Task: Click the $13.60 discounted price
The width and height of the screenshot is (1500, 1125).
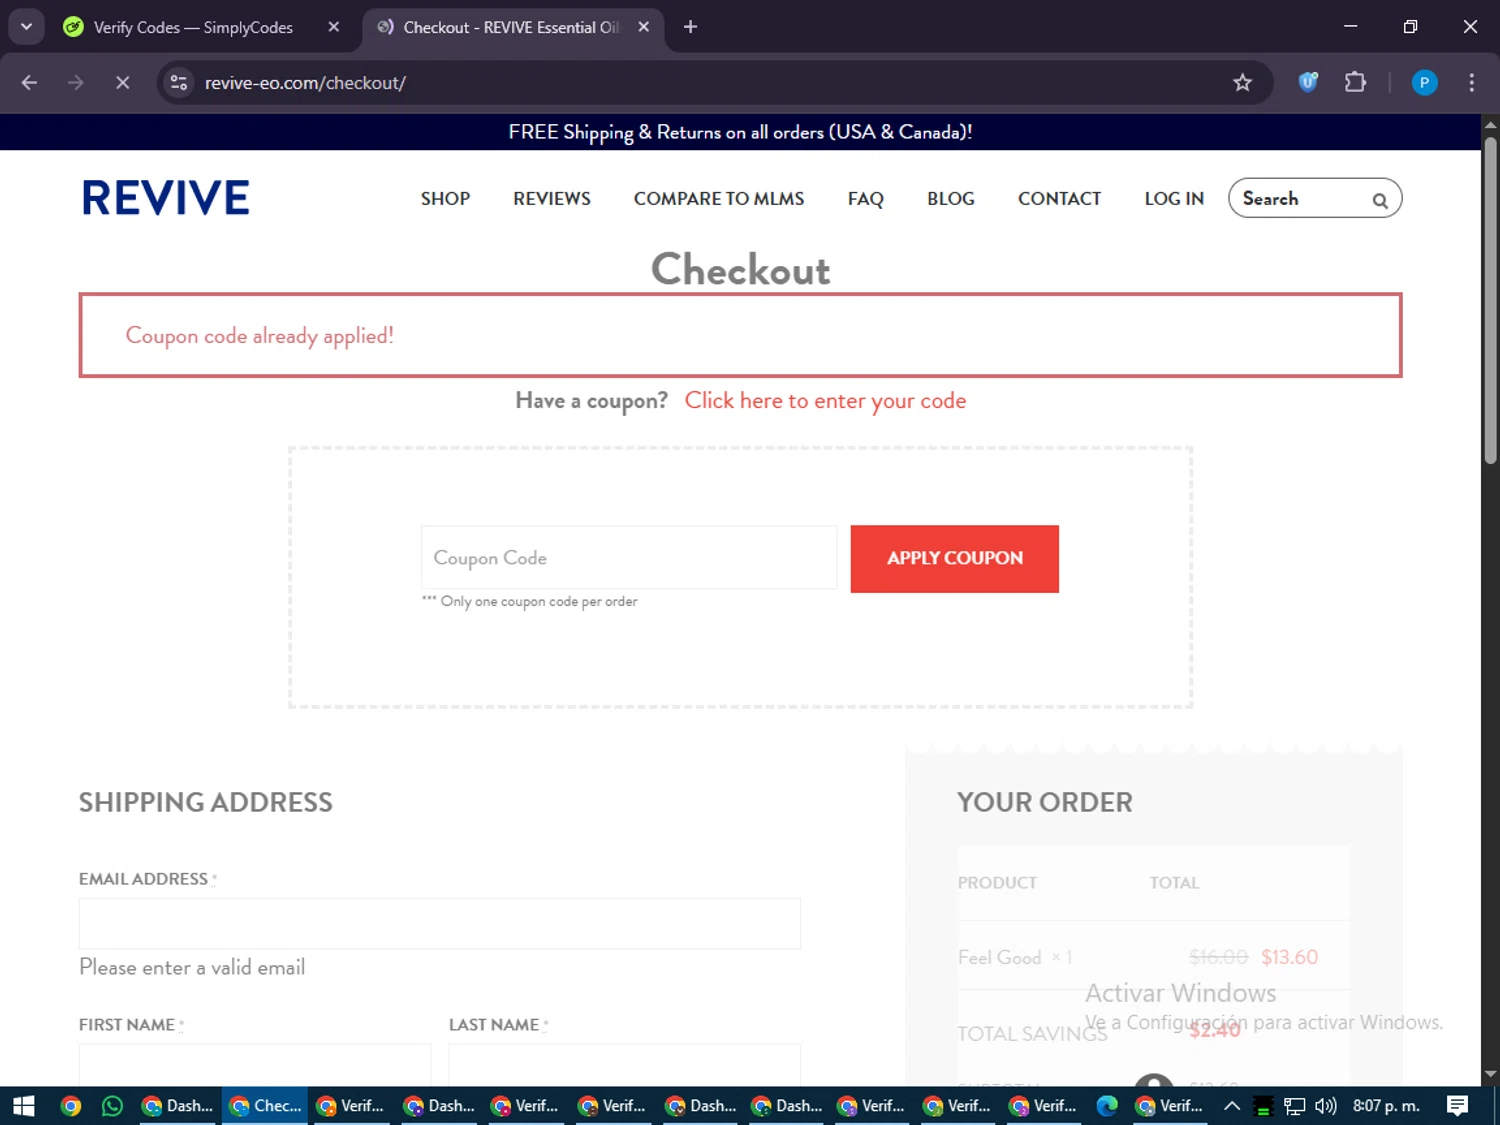Action: coord(1289,957)
